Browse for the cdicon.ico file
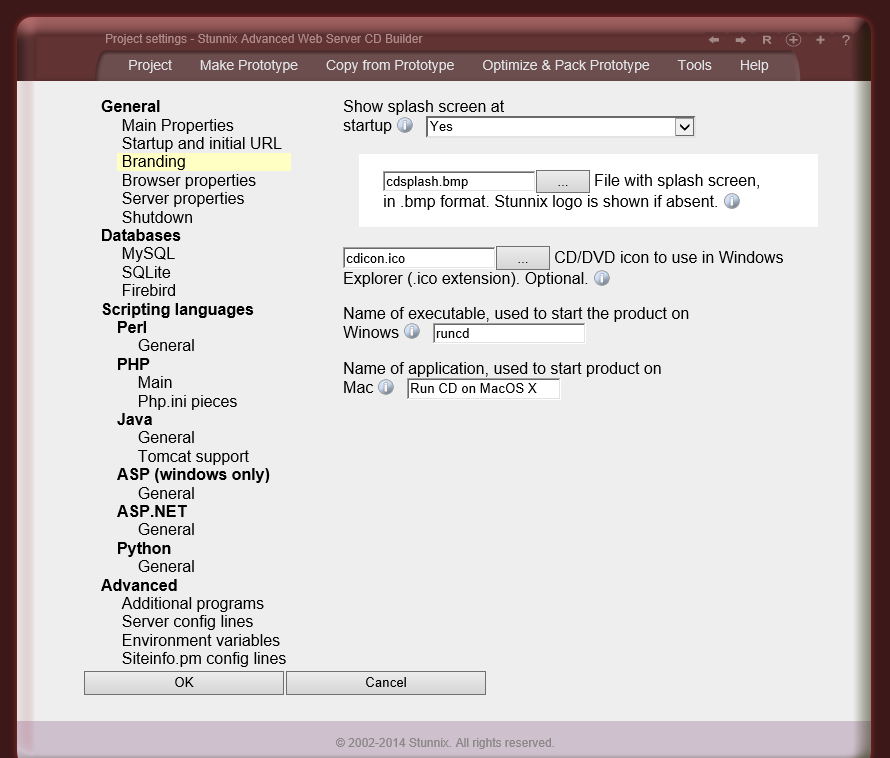This screenshot has width=890, height=758. (x=523, y=258)
